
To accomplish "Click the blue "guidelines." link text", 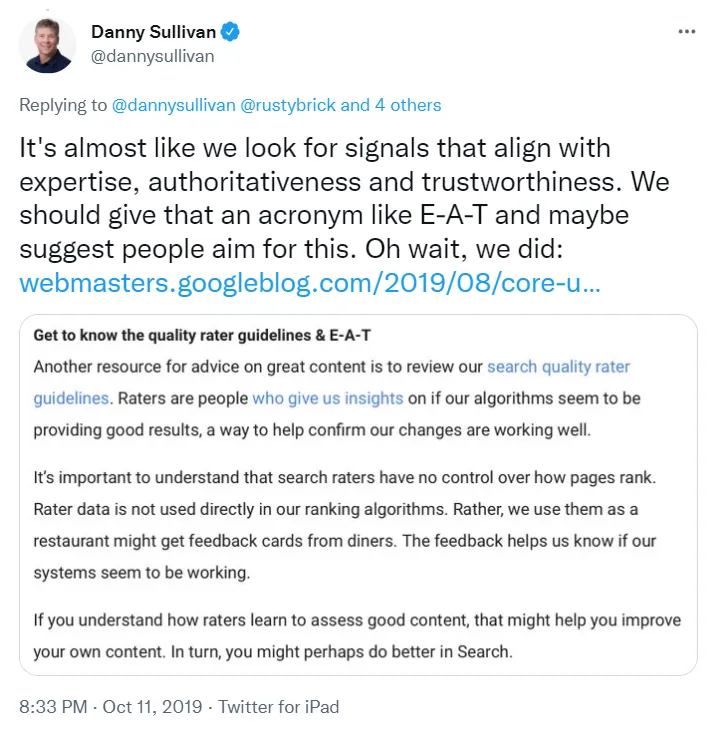I will (x=72, y=398).
